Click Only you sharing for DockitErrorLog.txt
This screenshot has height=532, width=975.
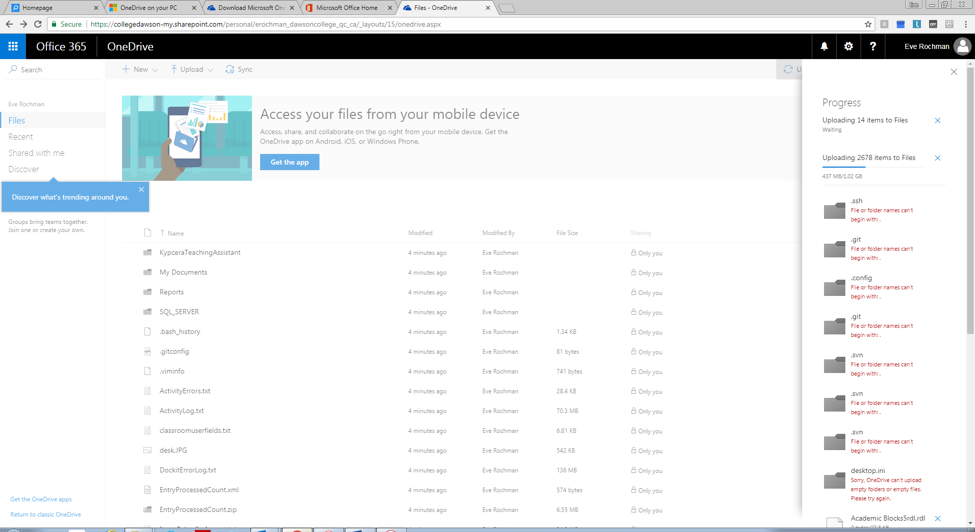pyautogui.click(x=647, y=470)
